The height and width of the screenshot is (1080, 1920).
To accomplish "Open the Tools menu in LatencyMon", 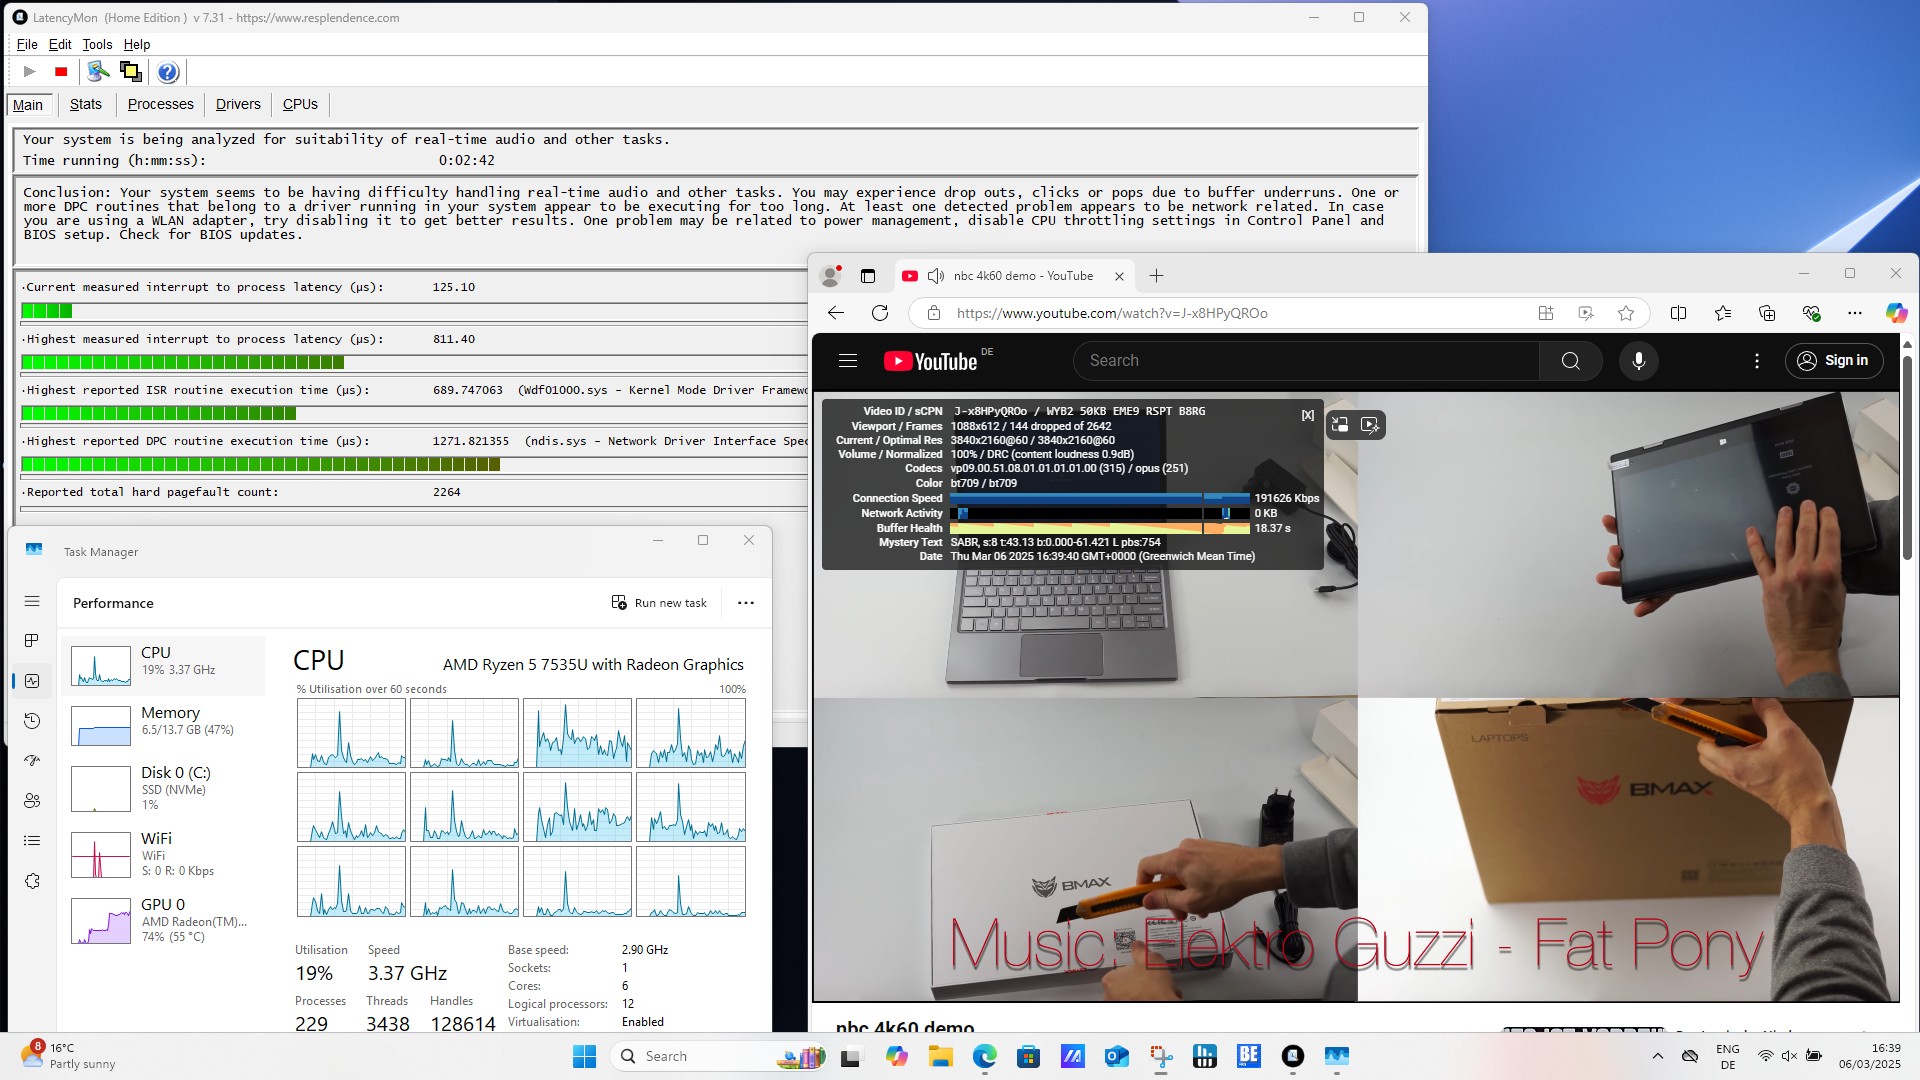I will point(97,44).
